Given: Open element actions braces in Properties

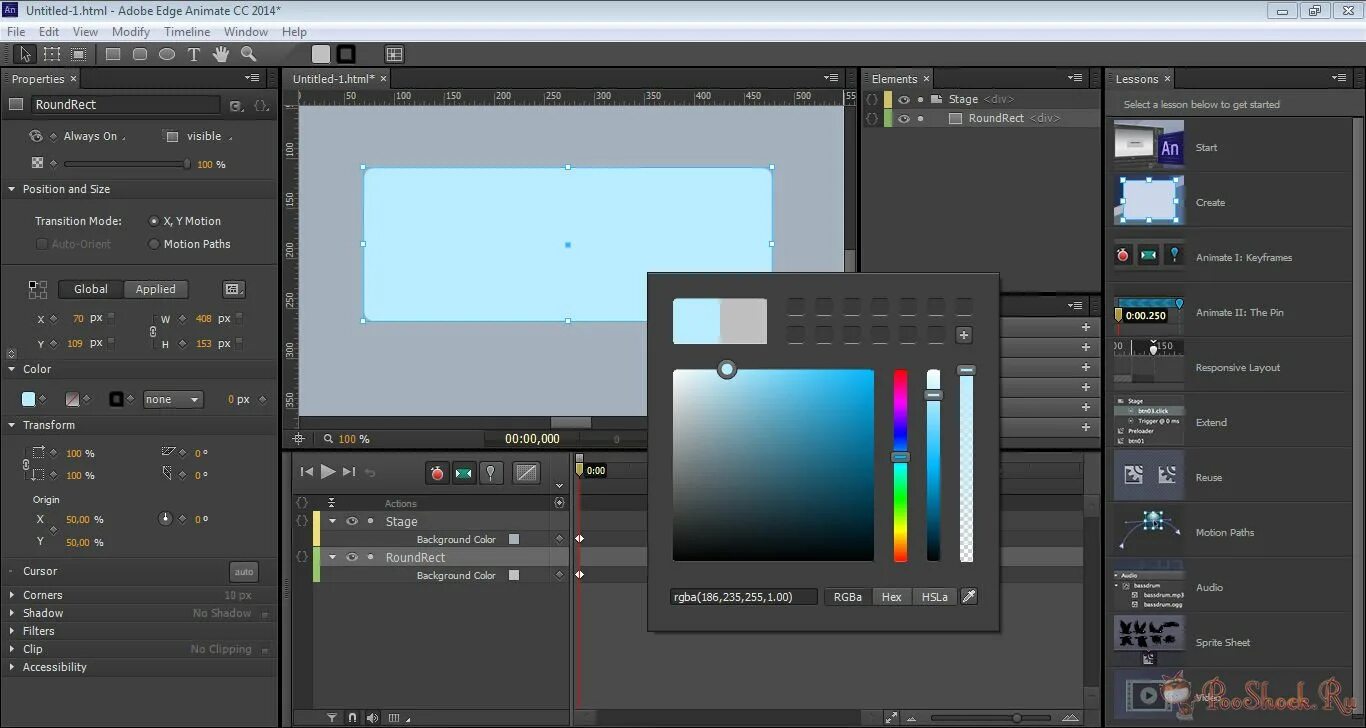Looking at the screenshot, I should click(261, 105).
